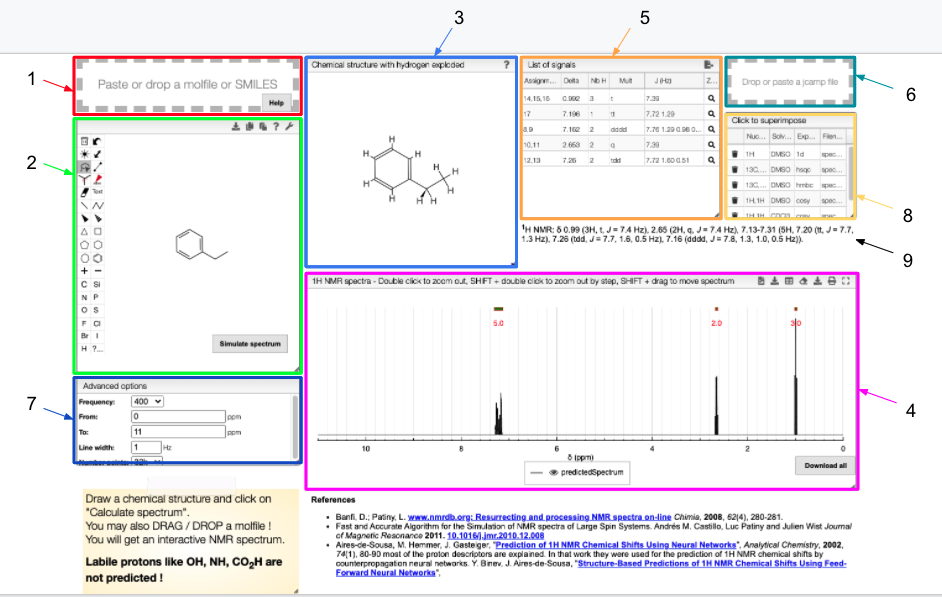Delete the DMSO hmbc spectrum row
The width and height of the screenshot is (942, 597).
734,185
